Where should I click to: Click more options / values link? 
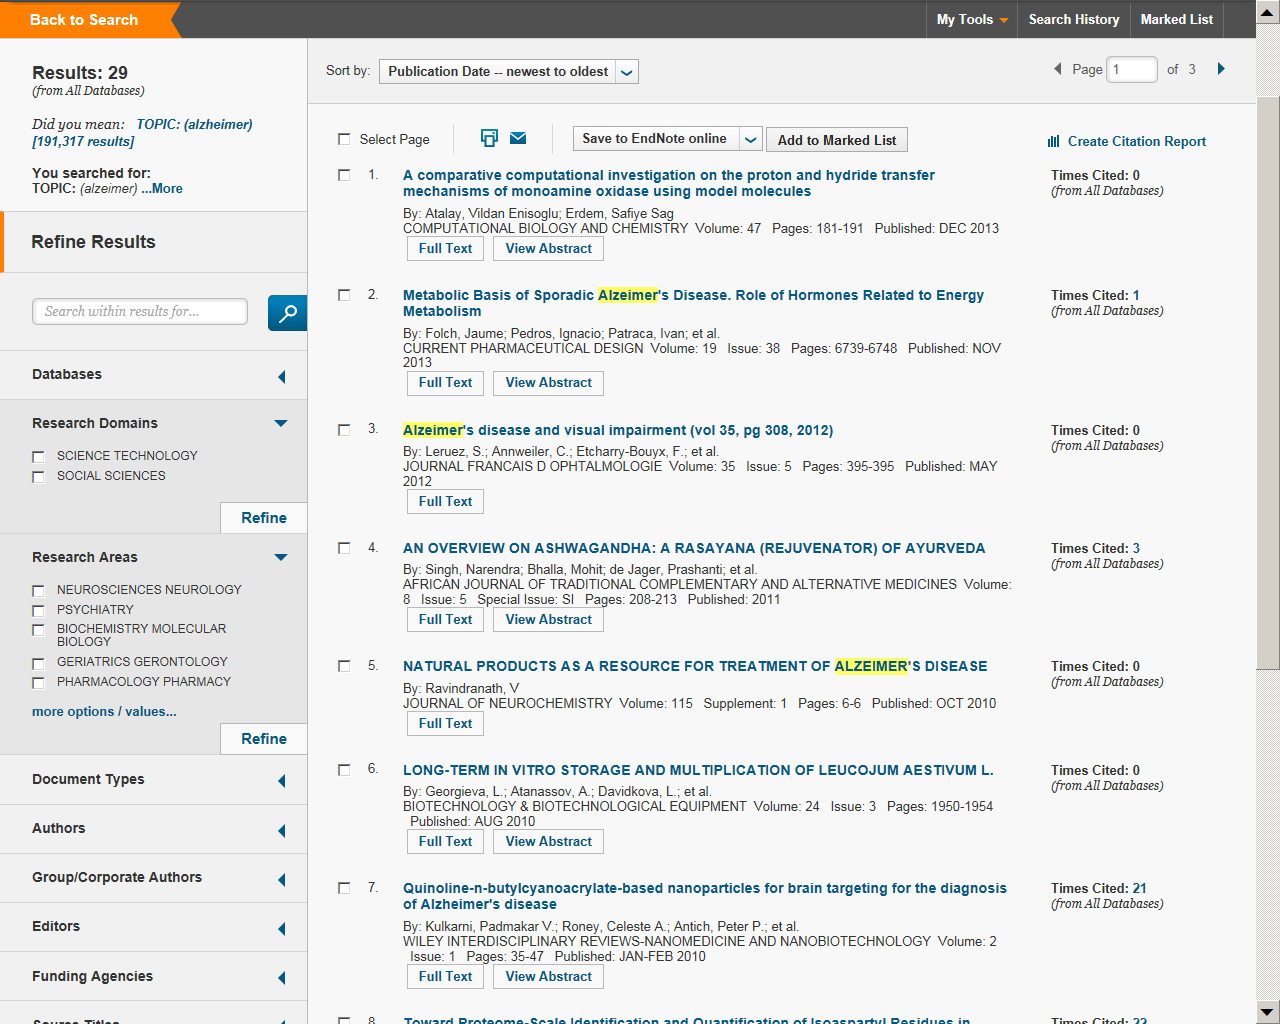pos(104,712)
